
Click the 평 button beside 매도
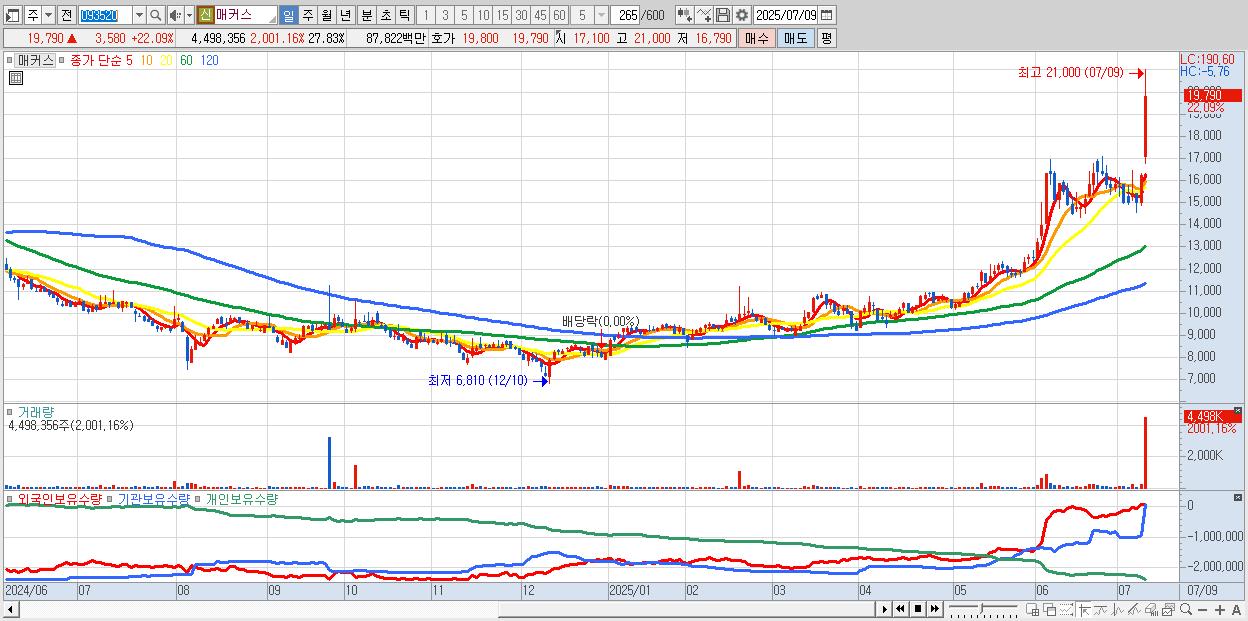[826, 38]
